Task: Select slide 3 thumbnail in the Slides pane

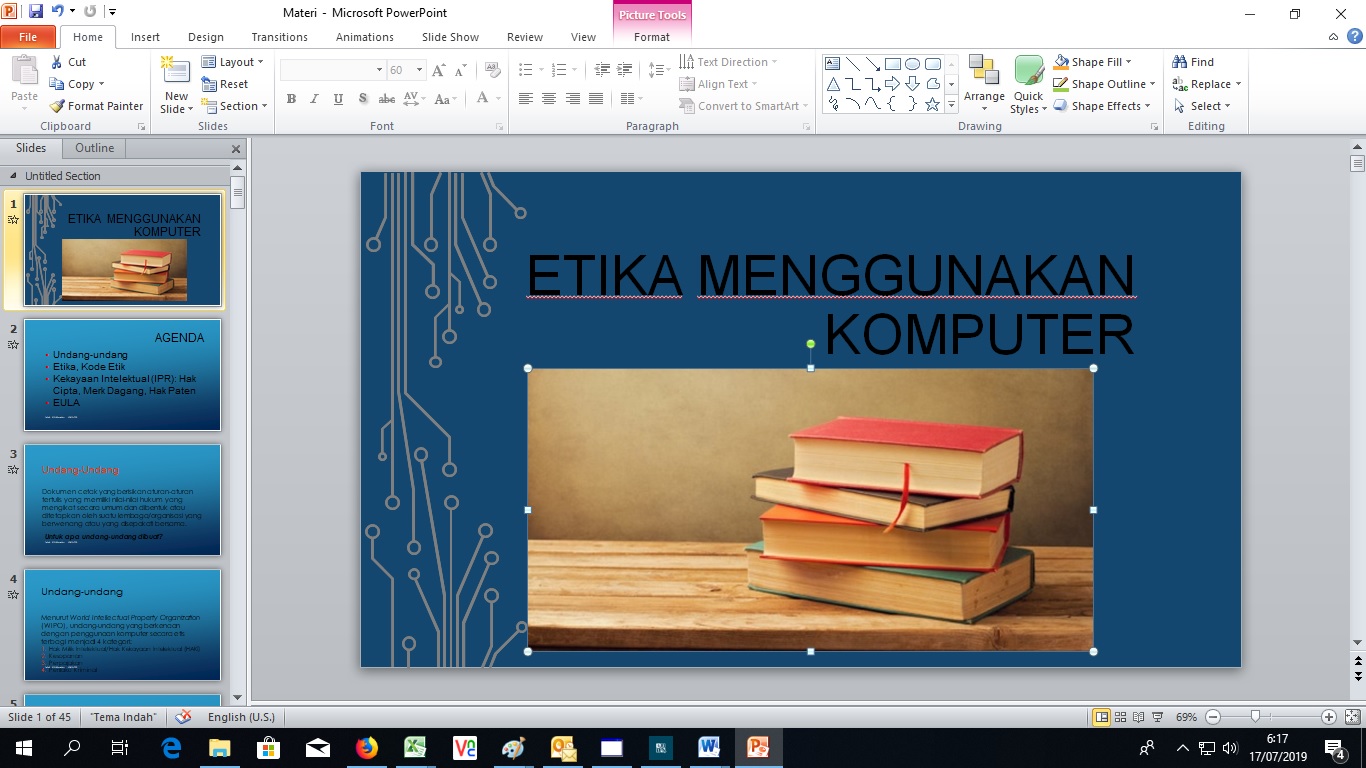Action: pos(122,500)
